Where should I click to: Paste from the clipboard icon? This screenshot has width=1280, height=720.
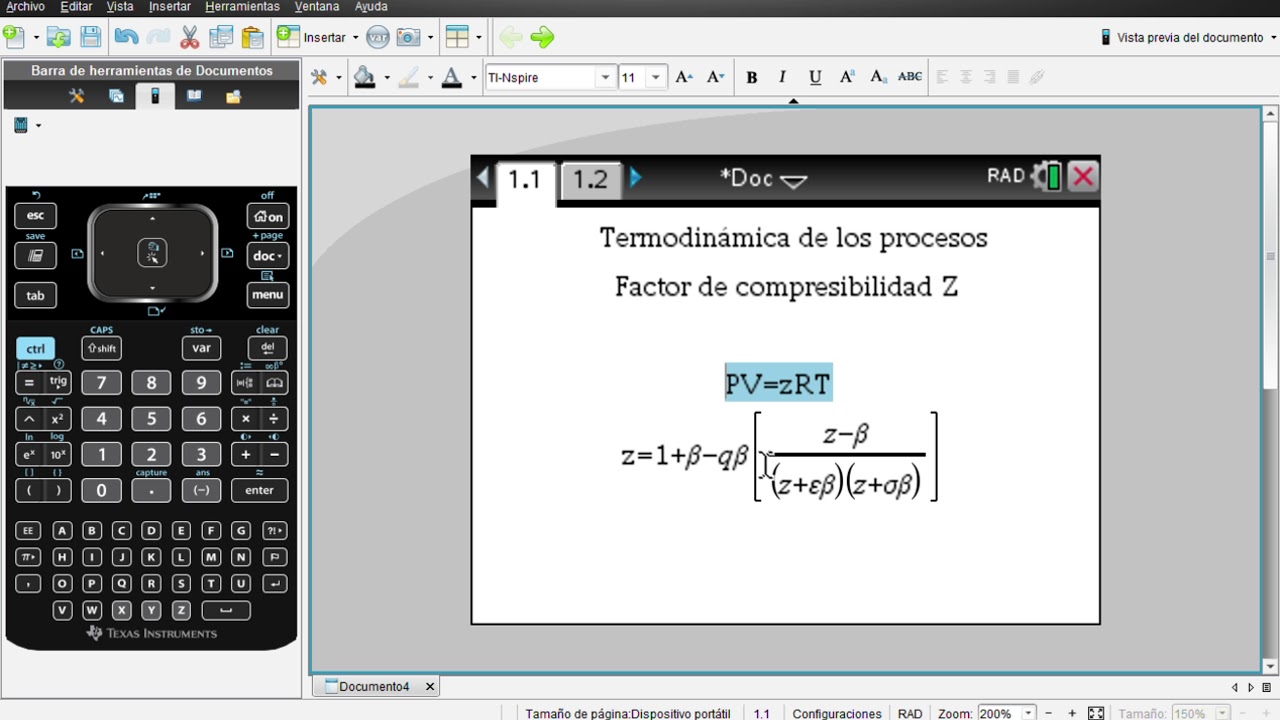(x=252, y=38)
